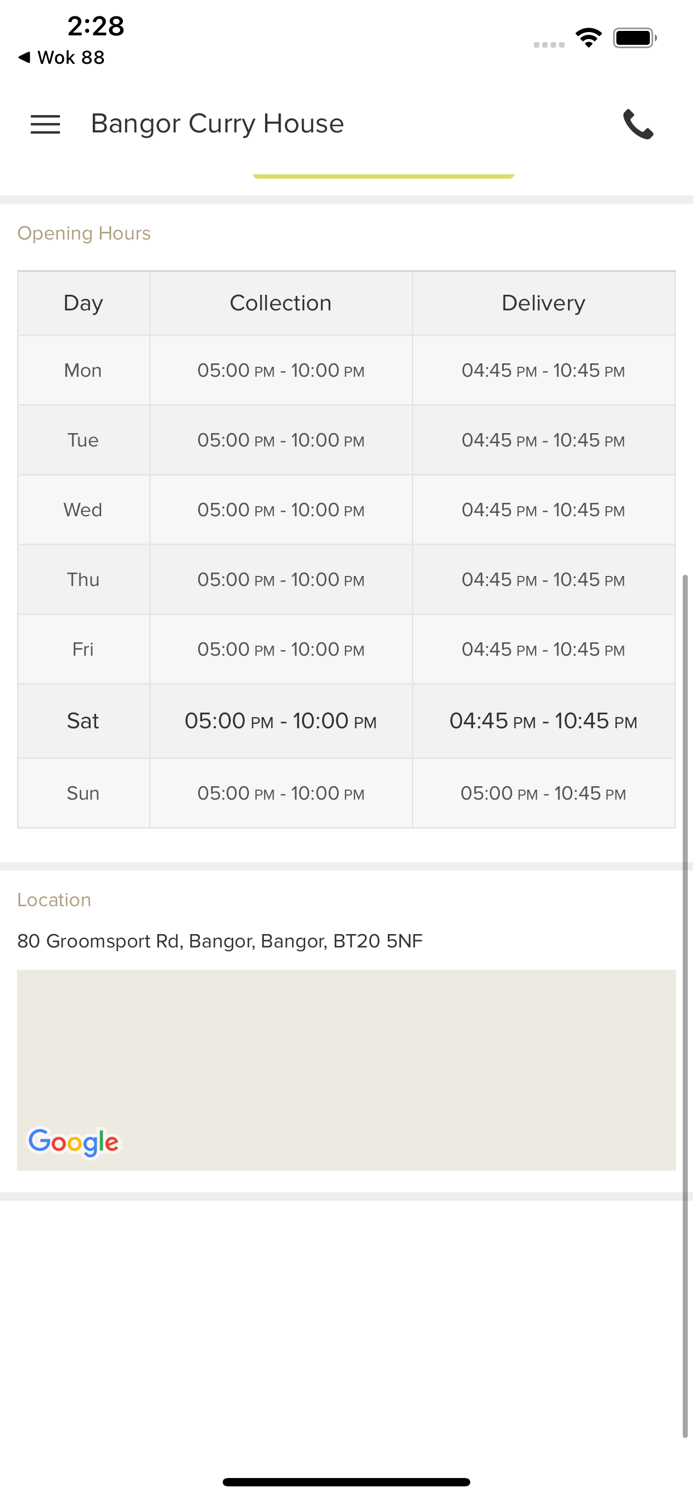
Task: Tap the yellow bar above Opening Hours
Action: click(383, 176)
